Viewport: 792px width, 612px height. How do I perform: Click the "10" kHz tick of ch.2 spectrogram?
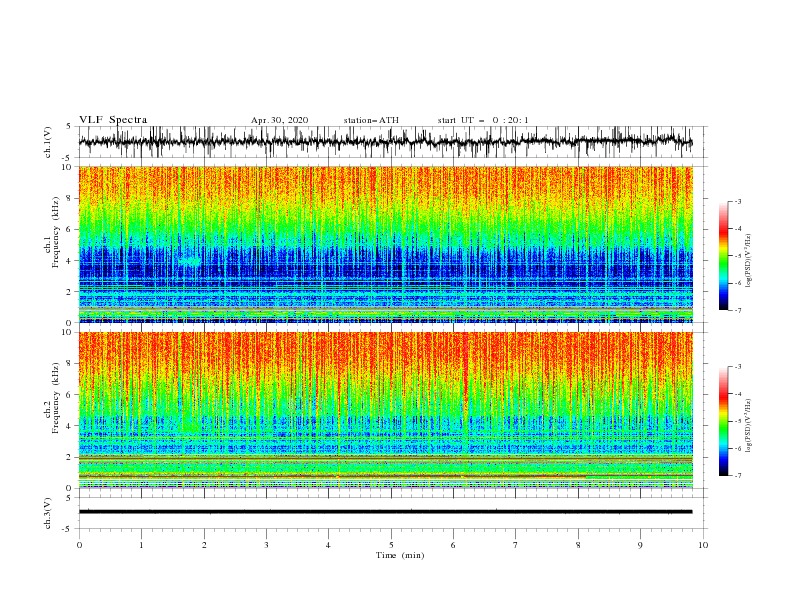pos(68,332)
